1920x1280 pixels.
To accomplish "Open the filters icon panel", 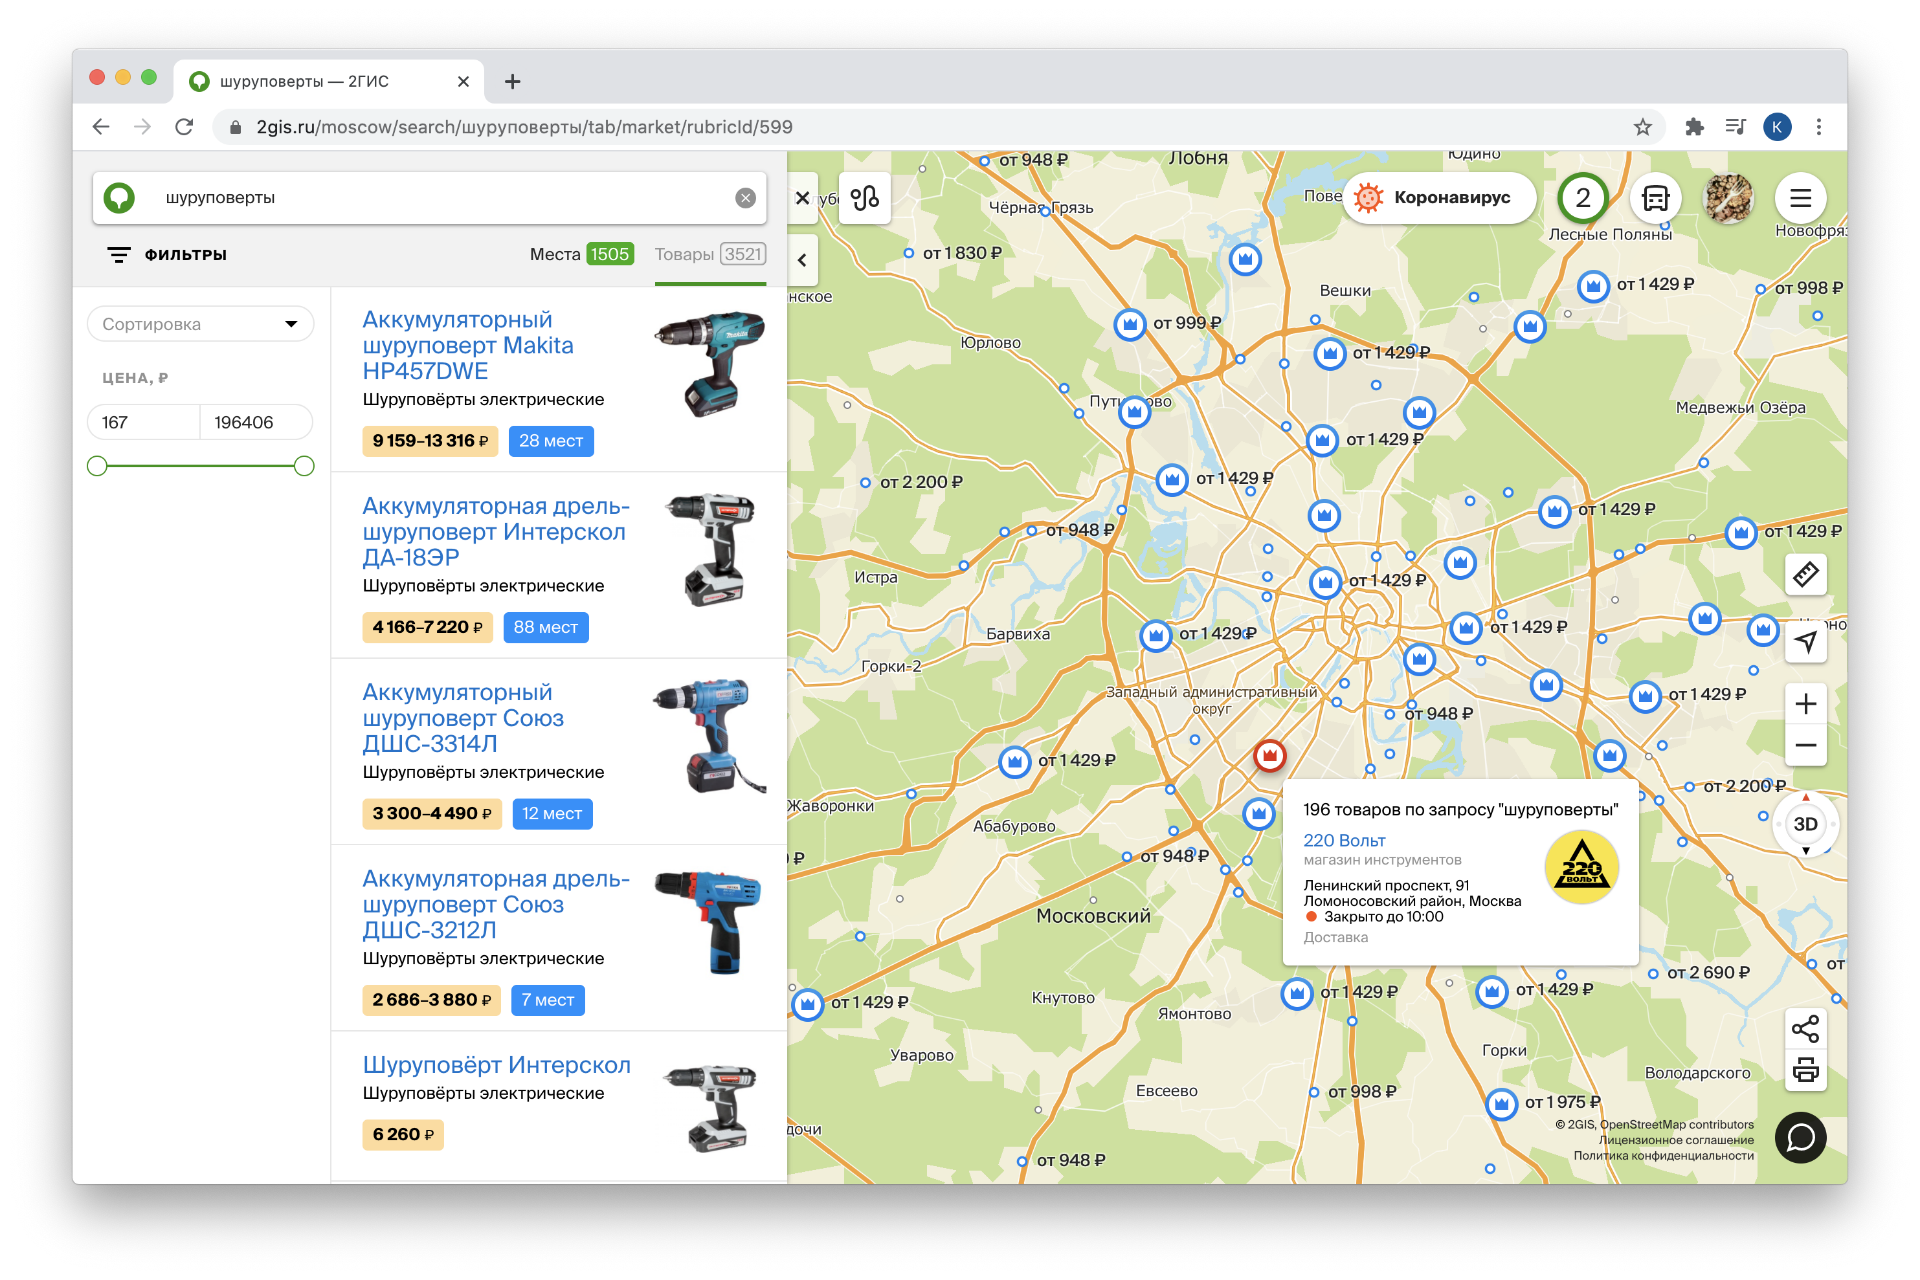I will (119, 255).
